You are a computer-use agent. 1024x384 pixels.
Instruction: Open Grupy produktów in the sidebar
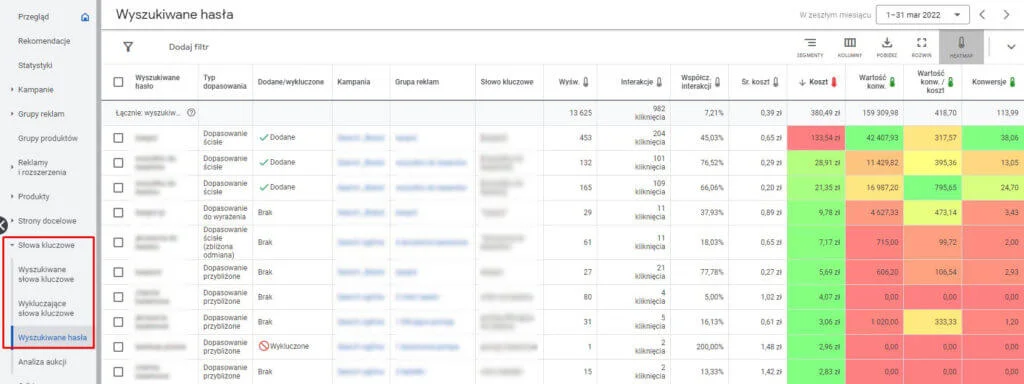(x=48, y=138)
